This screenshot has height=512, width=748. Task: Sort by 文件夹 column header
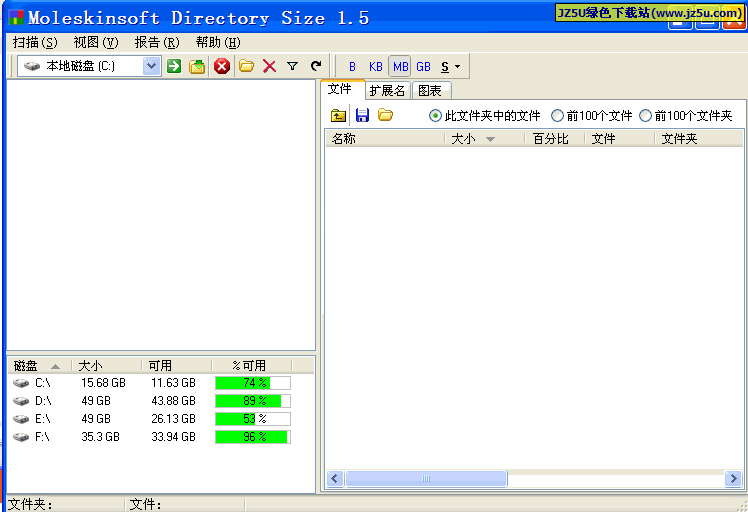click(x=699, y=139)
